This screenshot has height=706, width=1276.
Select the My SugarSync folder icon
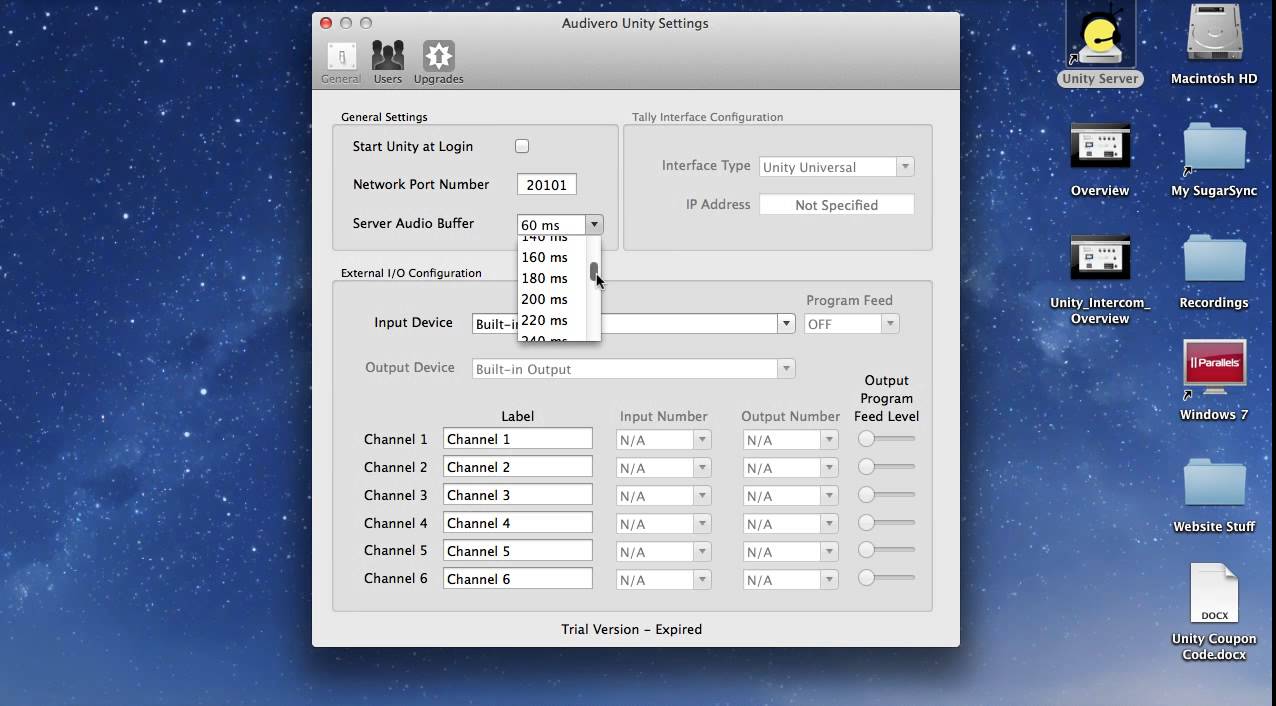point(1214,159)
